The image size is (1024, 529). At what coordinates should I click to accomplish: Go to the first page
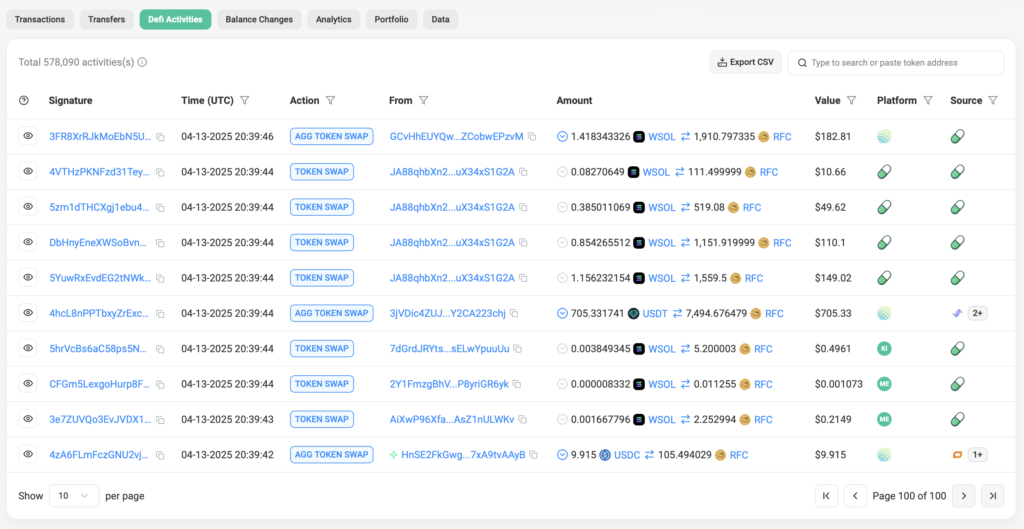tap(826, 496)
